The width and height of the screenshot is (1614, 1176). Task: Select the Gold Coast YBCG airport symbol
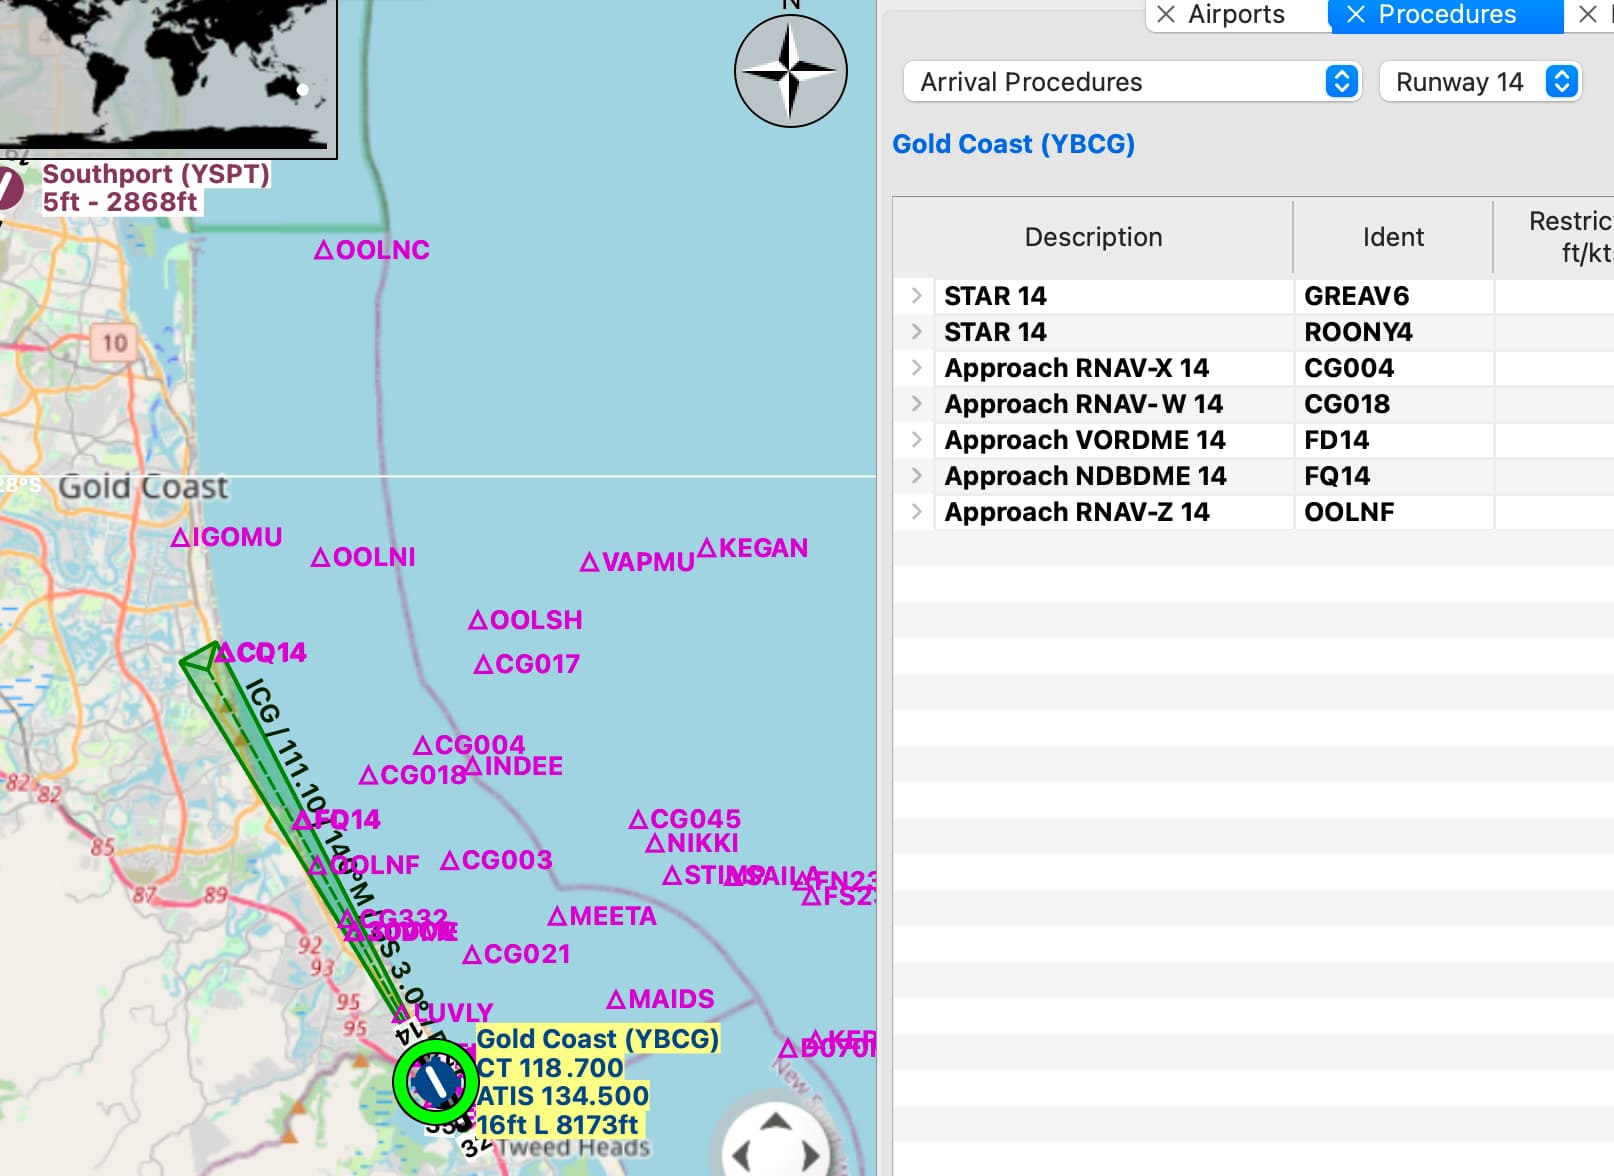click(x=435, y=1081)
